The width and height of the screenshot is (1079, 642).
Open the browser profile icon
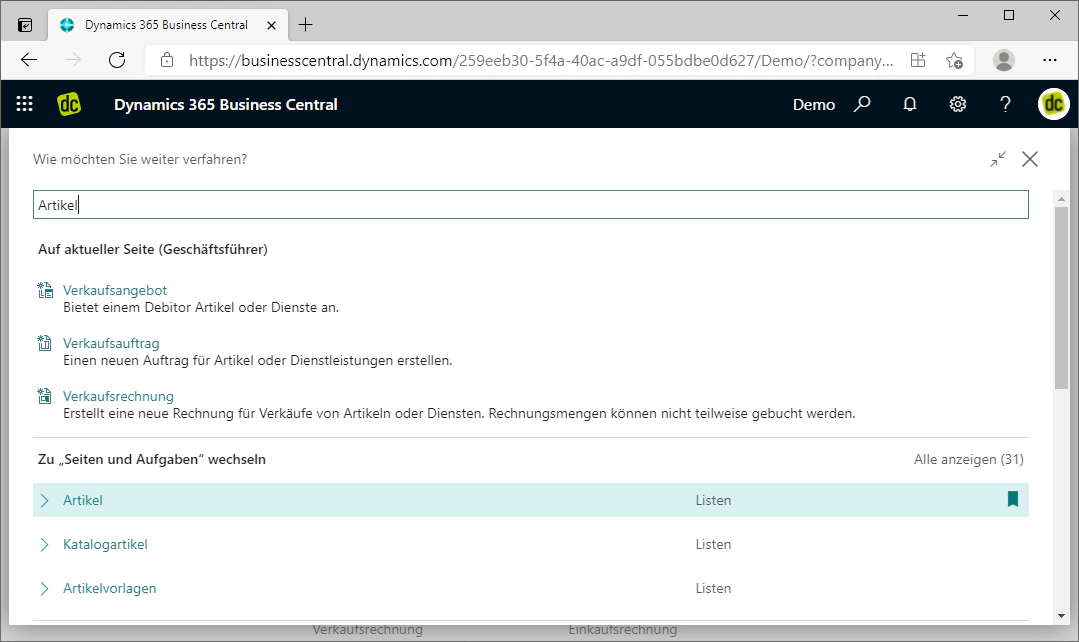pyautogui.click(x=1004, y=60)
